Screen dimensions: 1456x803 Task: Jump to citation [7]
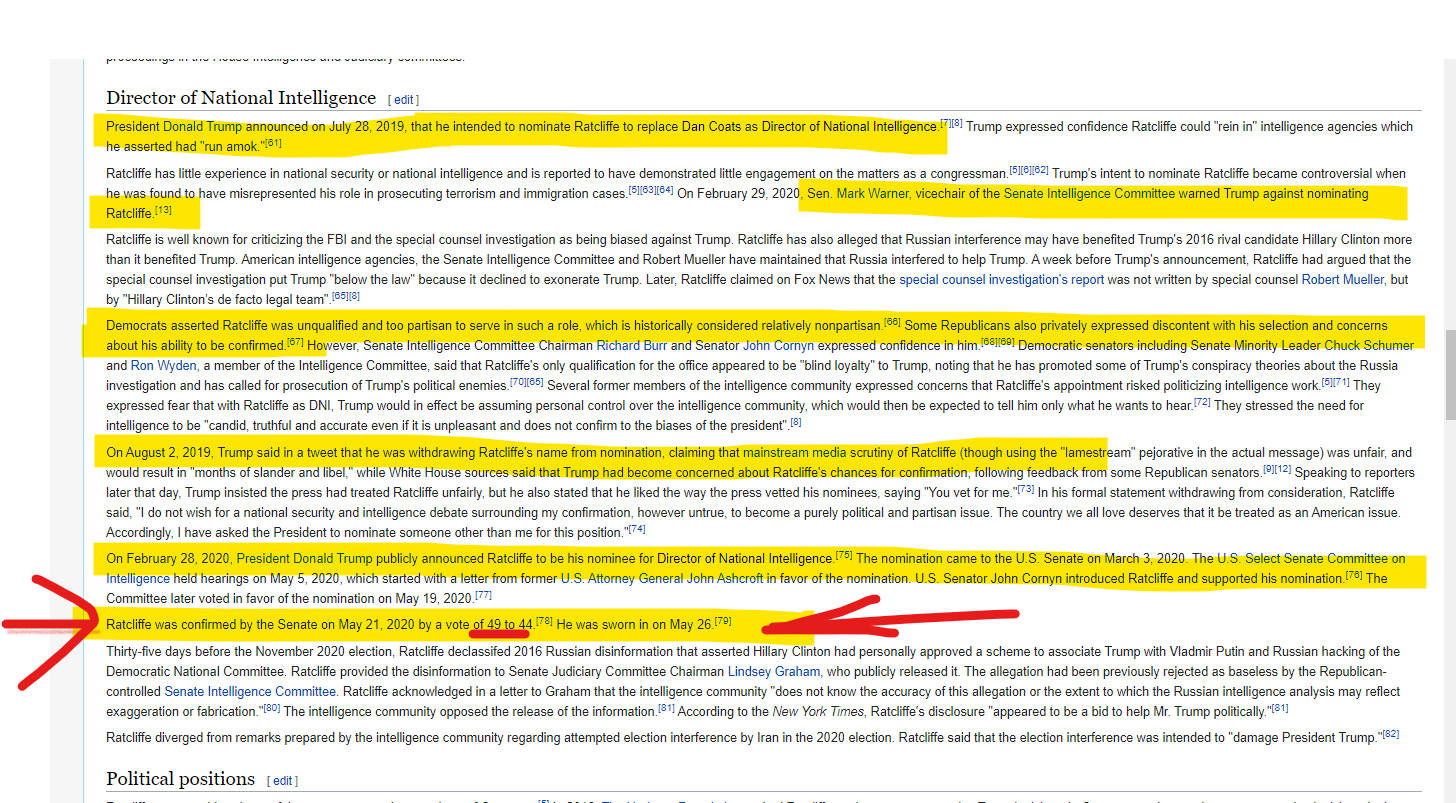pyautogui.click(x=945, y=123)
